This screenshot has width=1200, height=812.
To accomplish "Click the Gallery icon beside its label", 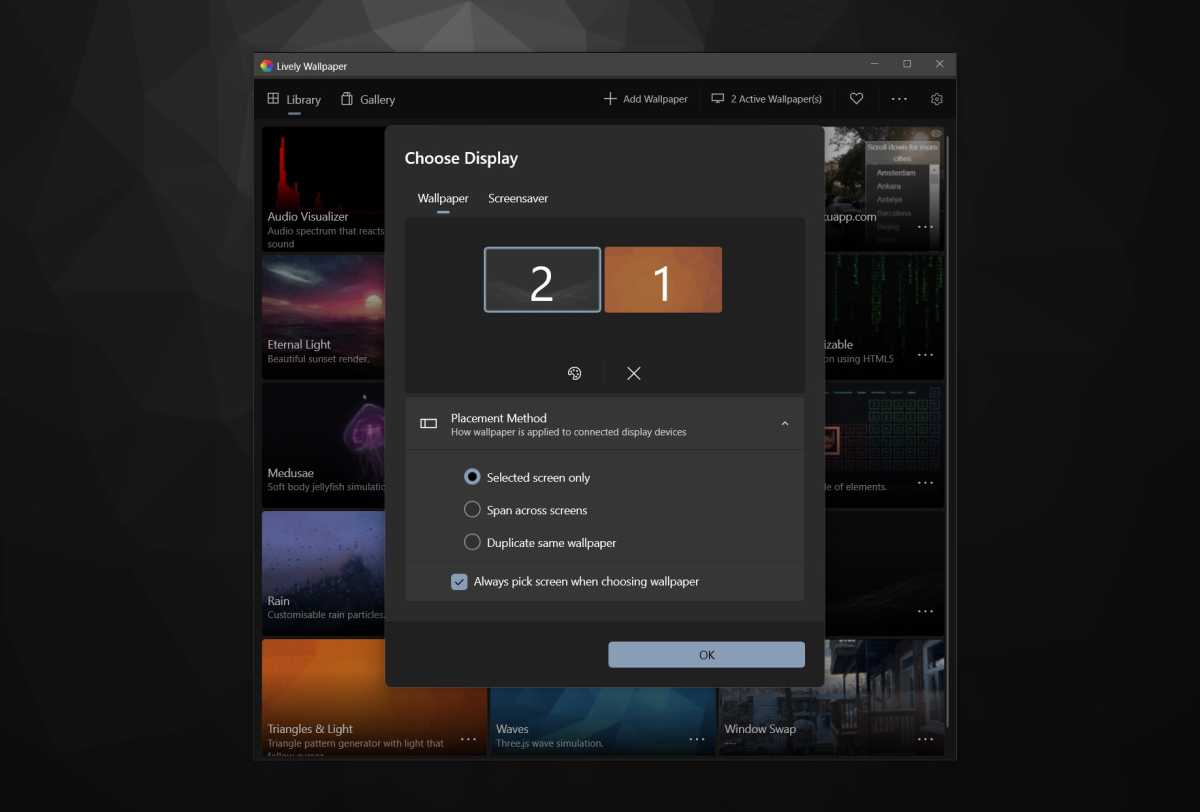I will 347,99.
